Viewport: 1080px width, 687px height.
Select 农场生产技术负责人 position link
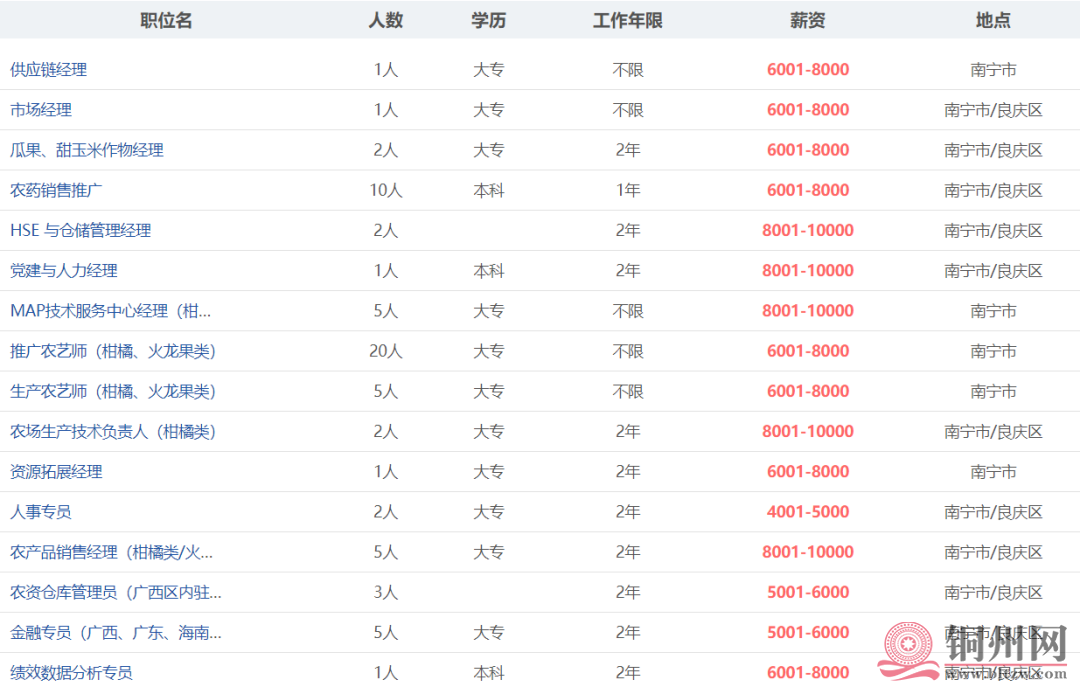[113, 432]
